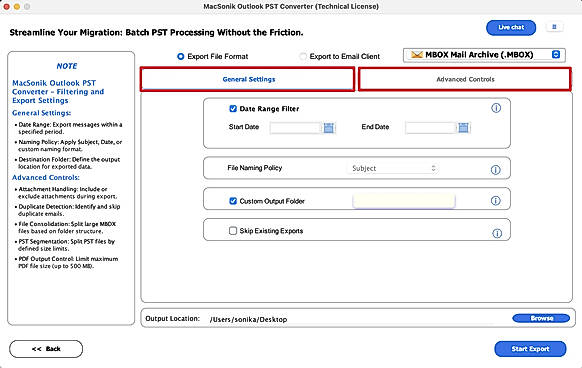
Task: Toggle the Date Range Filter checkbox
Action: coord(233,108)
